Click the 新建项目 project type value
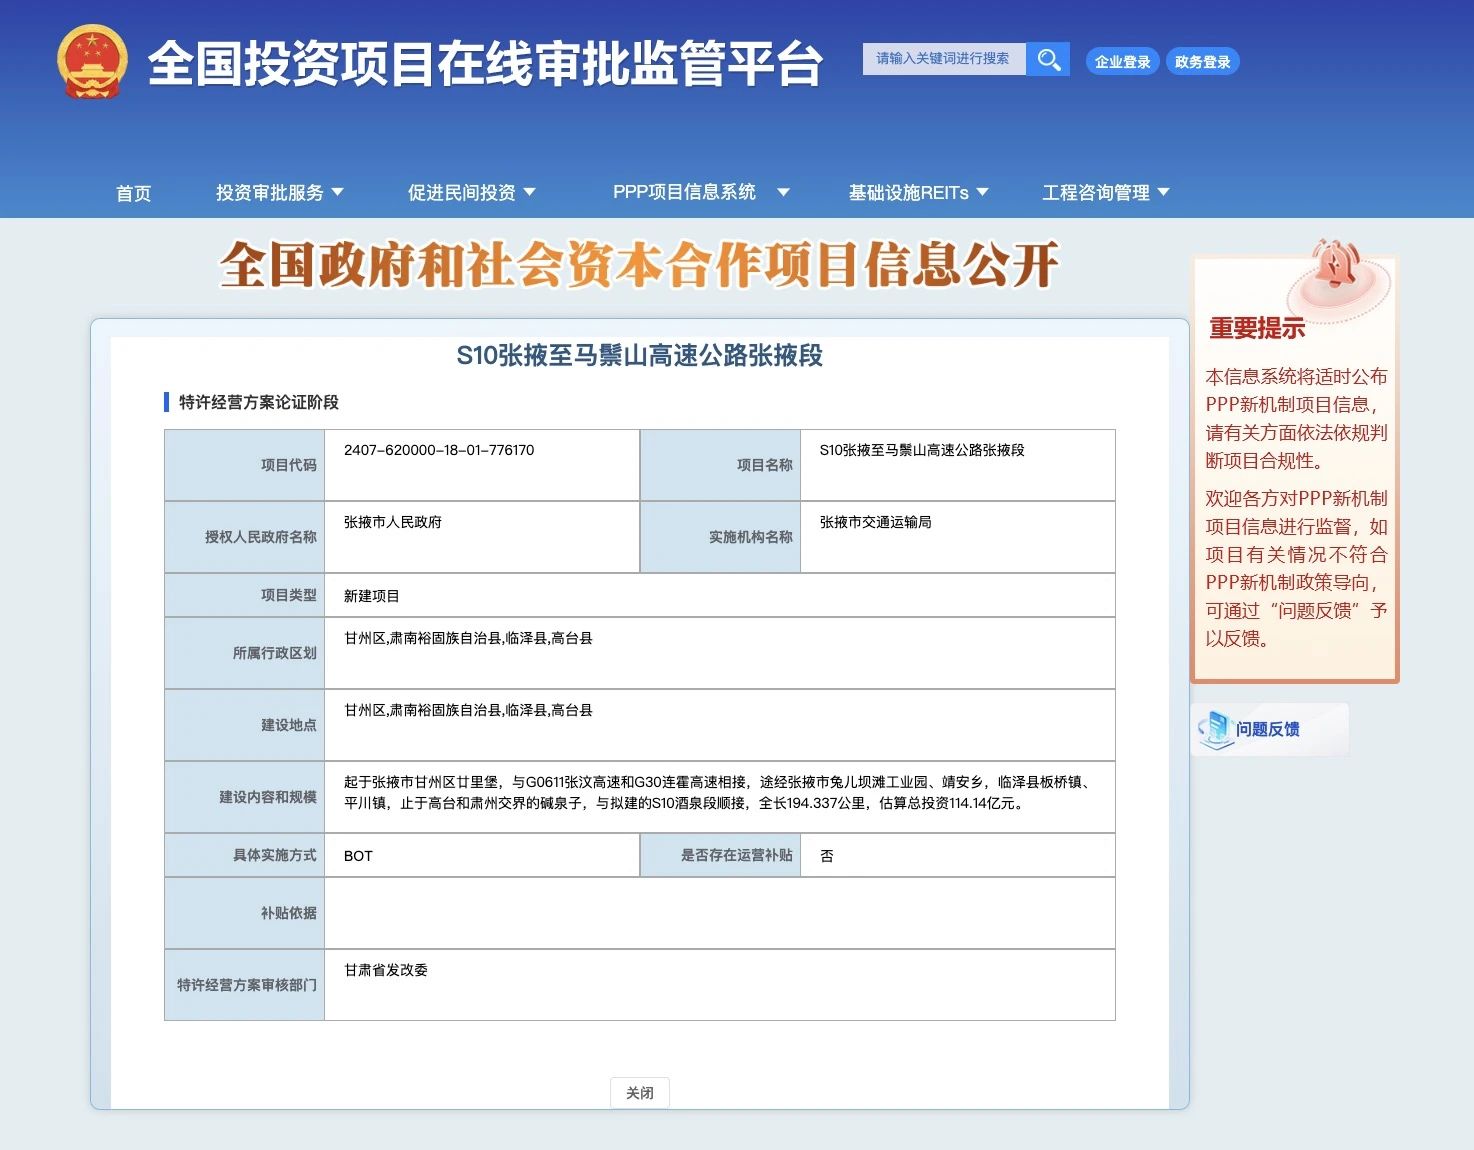 pos(372,596)
